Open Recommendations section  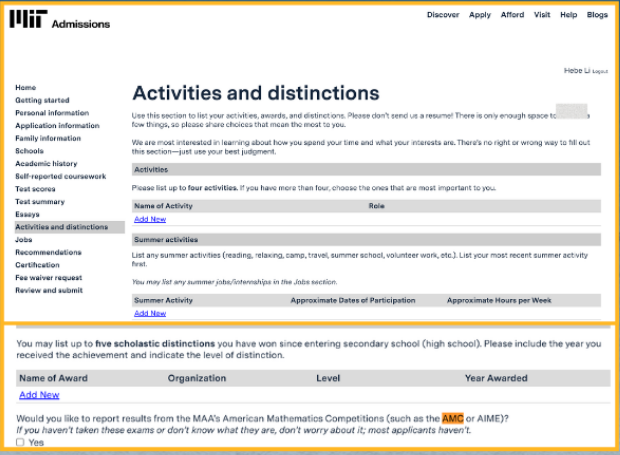[48, 252]
